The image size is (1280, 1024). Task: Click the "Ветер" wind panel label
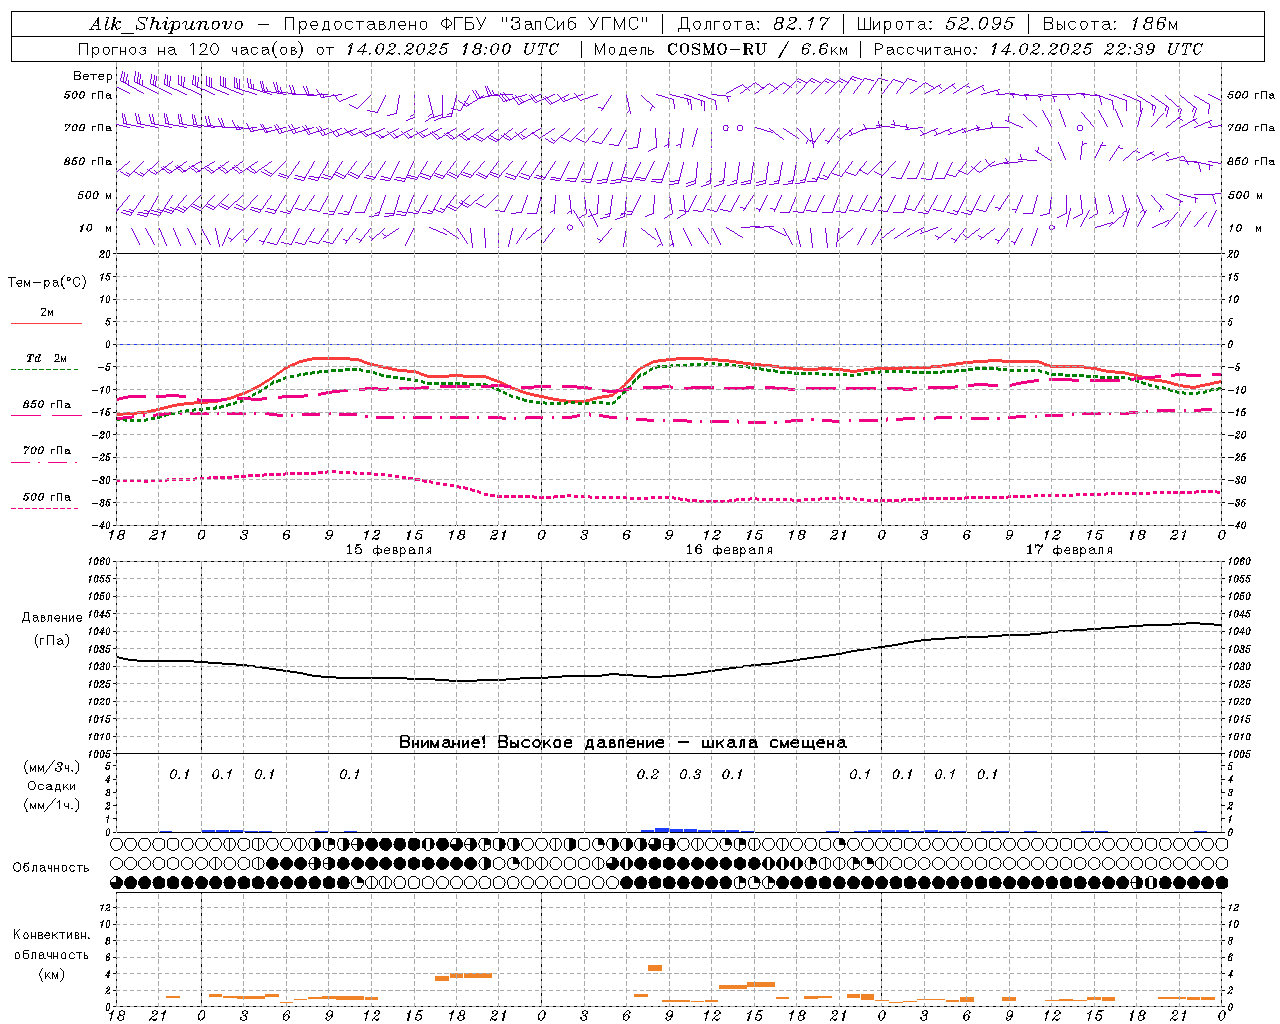(92, 76)
